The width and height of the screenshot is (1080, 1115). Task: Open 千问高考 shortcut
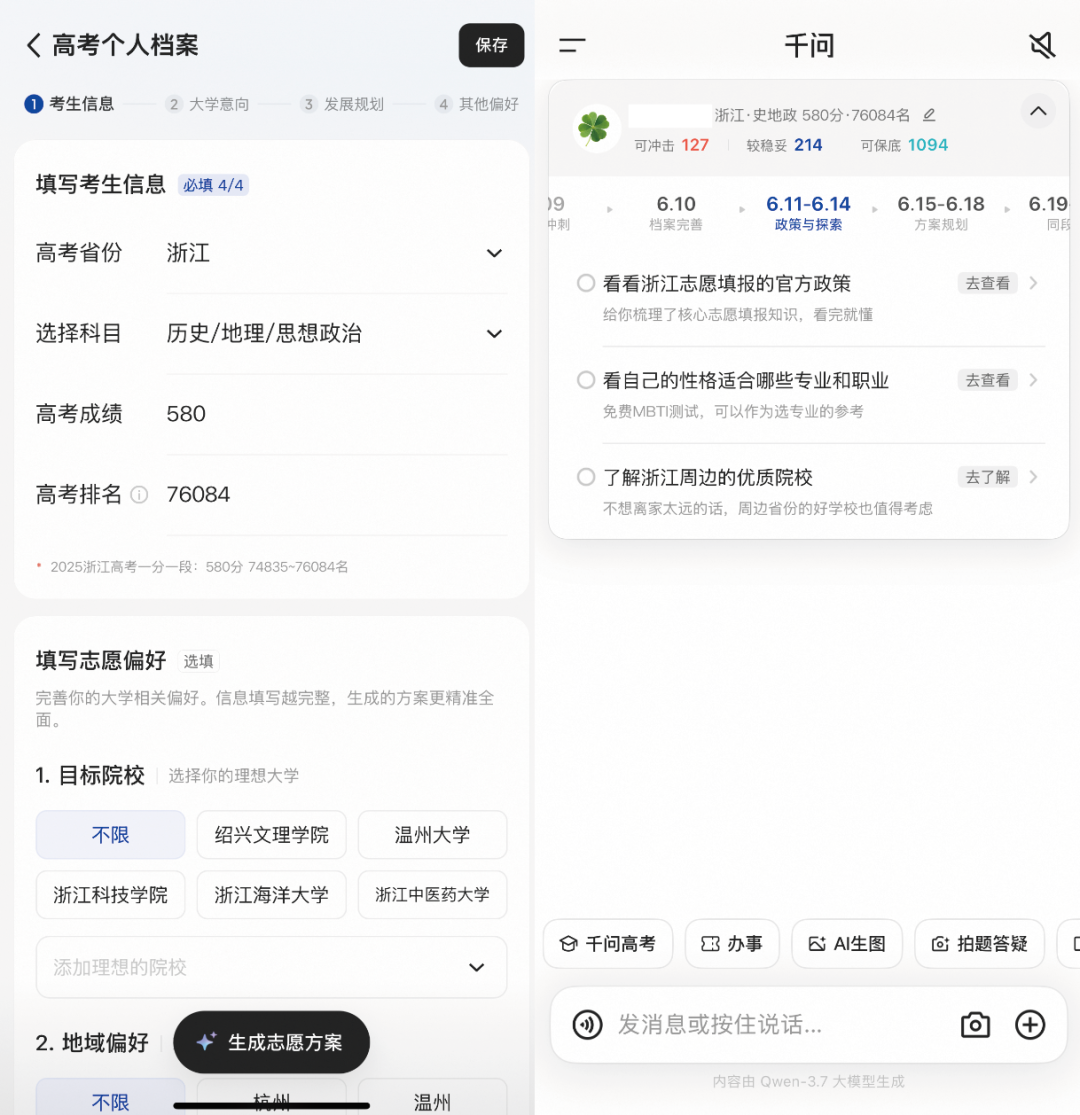(x=608, y=944)
